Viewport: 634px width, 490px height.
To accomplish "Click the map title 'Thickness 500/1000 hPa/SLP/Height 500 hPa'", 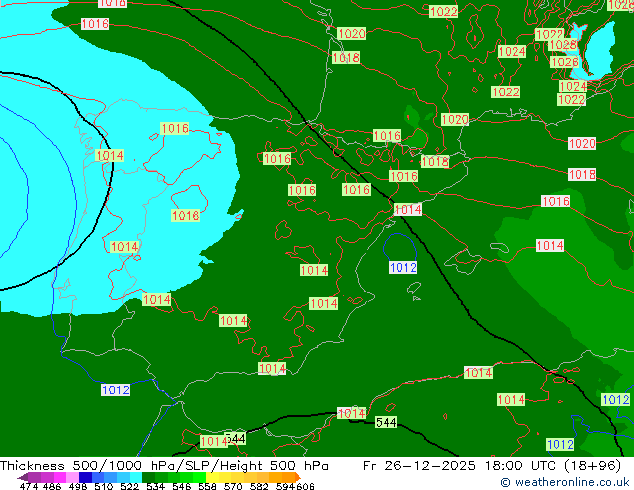I will tap(164, 466).
